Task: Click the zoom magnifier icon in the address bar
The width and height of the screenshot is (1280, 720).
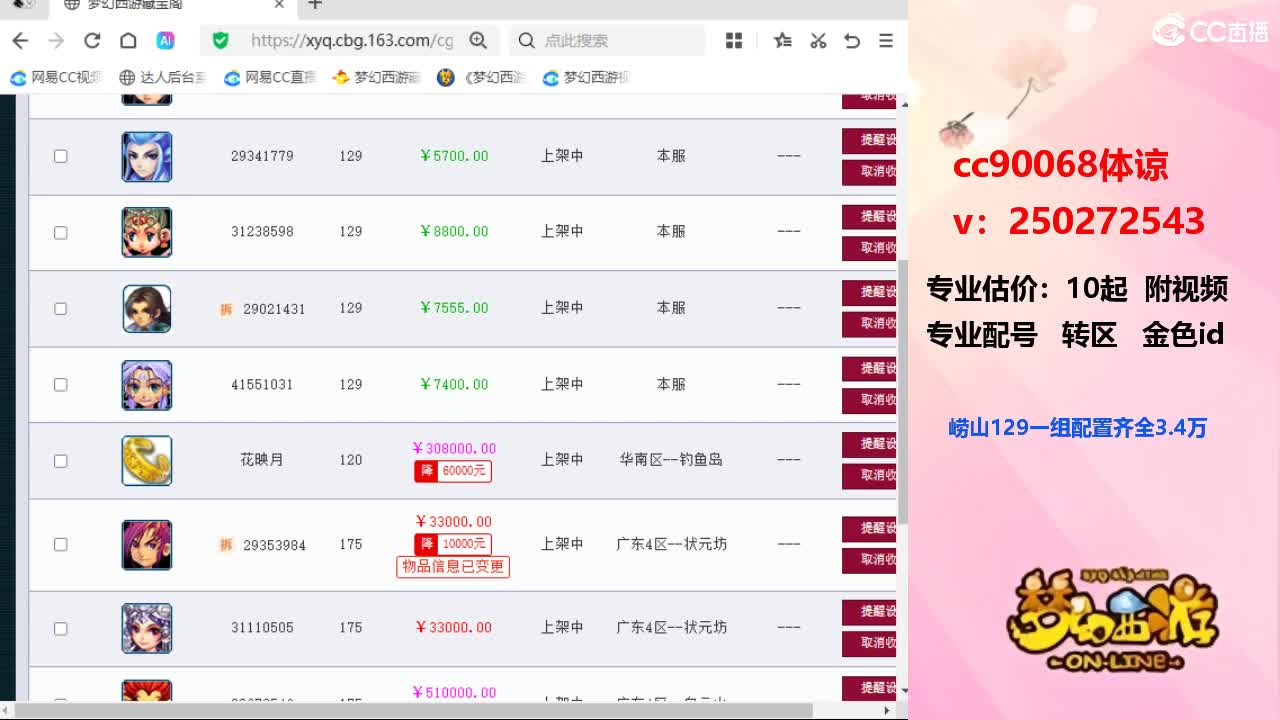Action: pyautogui.click(x=478, y=40)
